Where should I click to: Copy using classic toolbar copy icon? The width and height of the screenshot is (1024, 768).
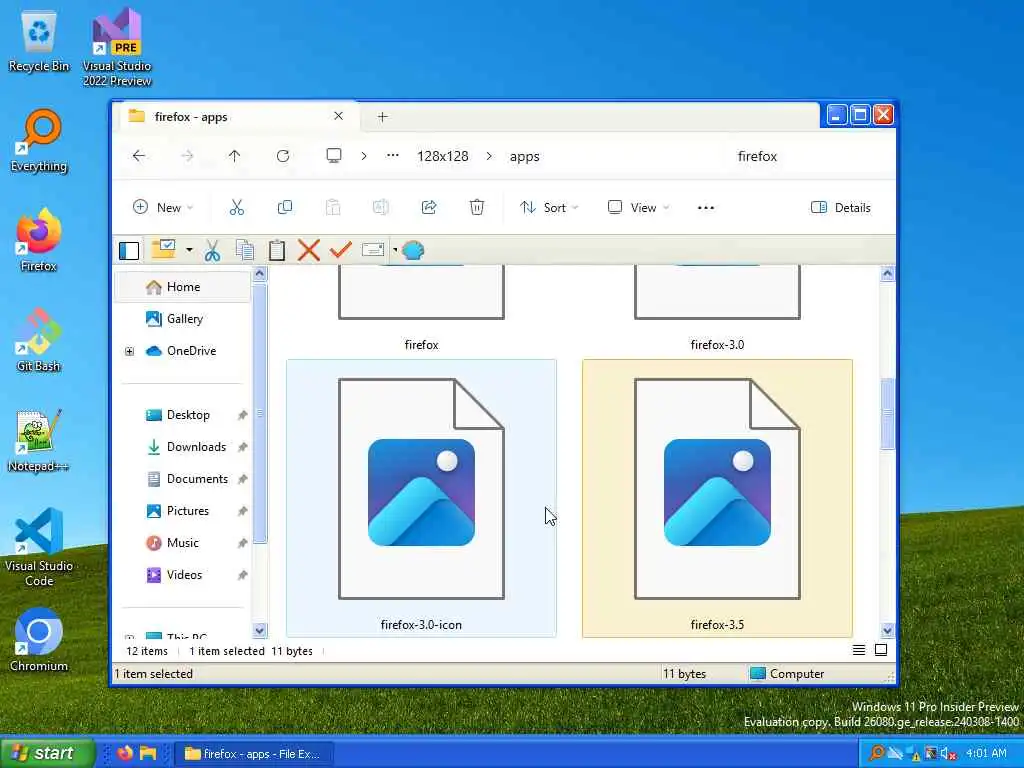pos(245,250)
